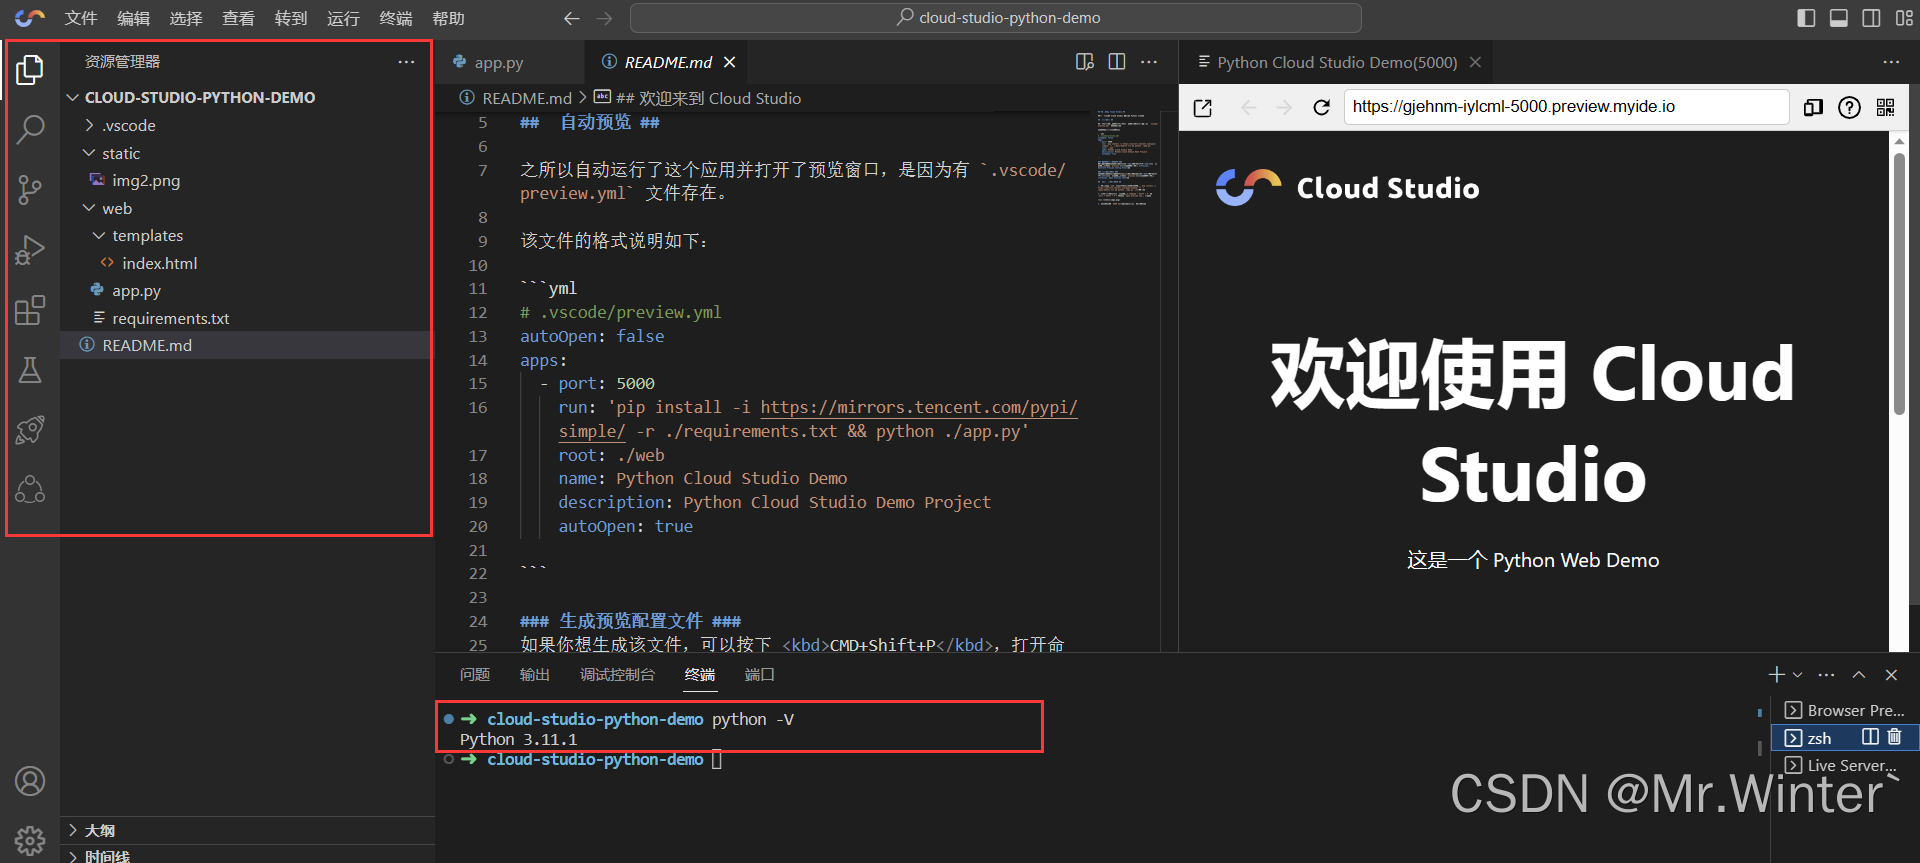The height and width of the screenshot is (863, 1920).
Task: Open the preview device window icon
Action: tap(1813, 107)
